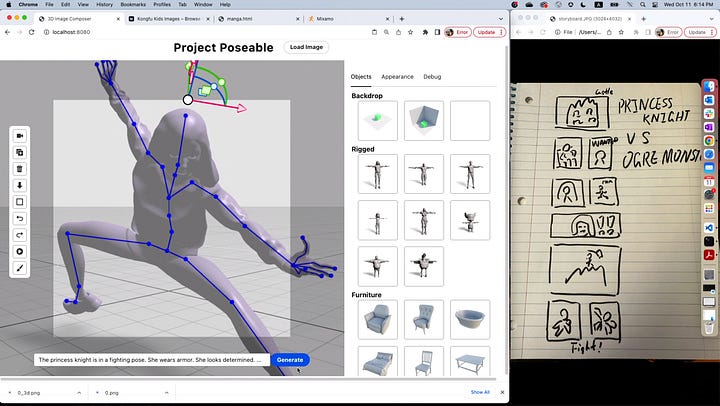Open Finder from the Dock
Image resolution: width=720 pixels, height=406 pixels.
(709, 86)
